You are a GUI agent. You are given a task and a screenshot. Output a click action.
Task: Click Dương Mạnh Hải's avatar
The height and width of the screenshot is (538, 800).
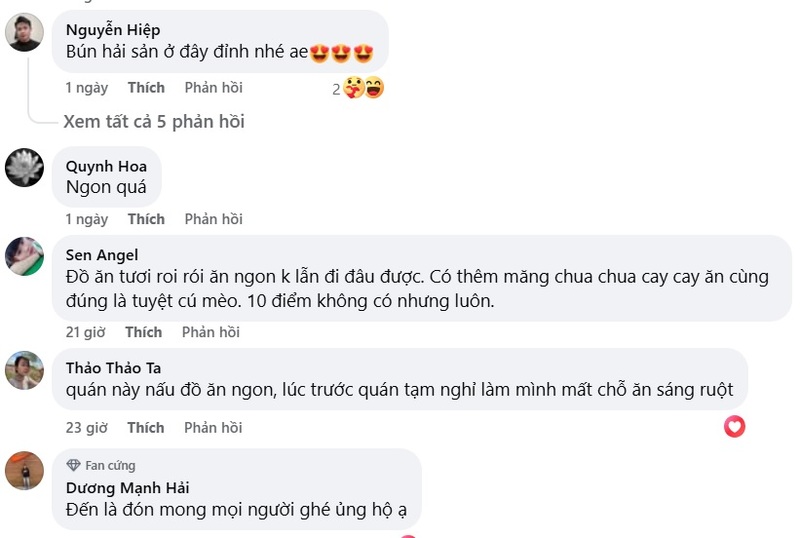(x=24, y=470)
